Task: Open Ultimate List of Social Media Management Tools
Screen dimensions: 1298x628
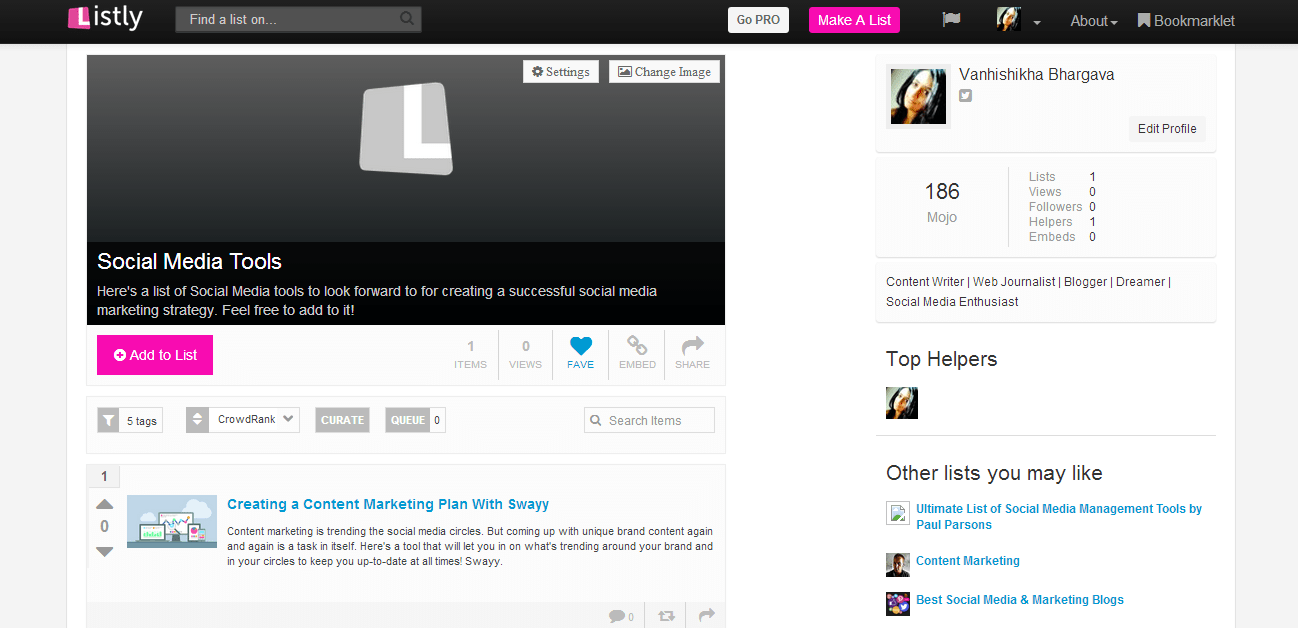Action: [x=1059, y=516]
